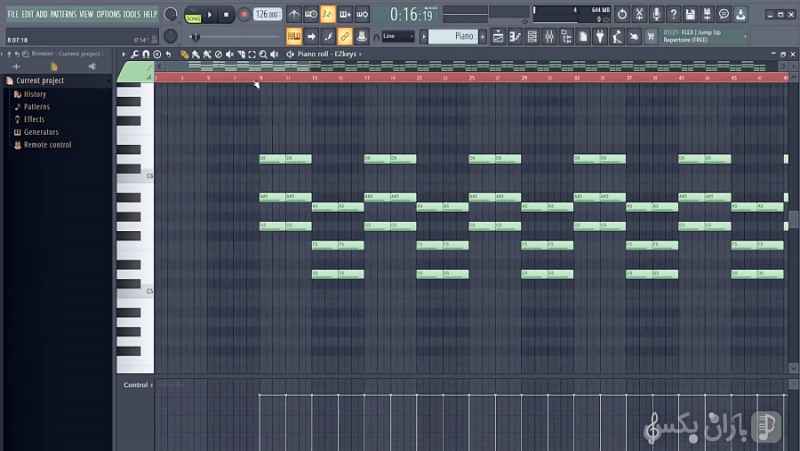Choose the Select tool in piano roll toolbar

pos(252,54)
